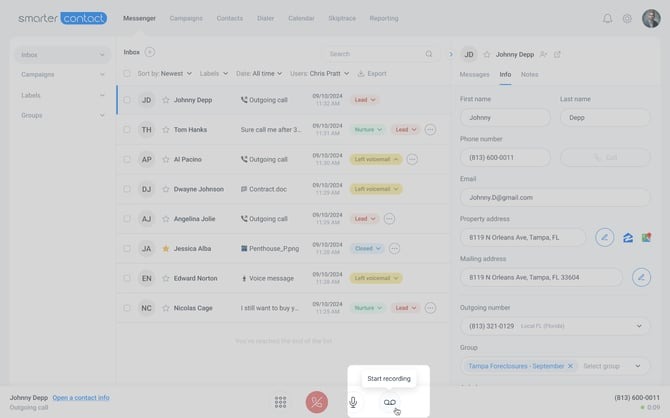670x418 pixels.
Task: Edit the property address with pencil icon
Action: (x=604, y=237)
